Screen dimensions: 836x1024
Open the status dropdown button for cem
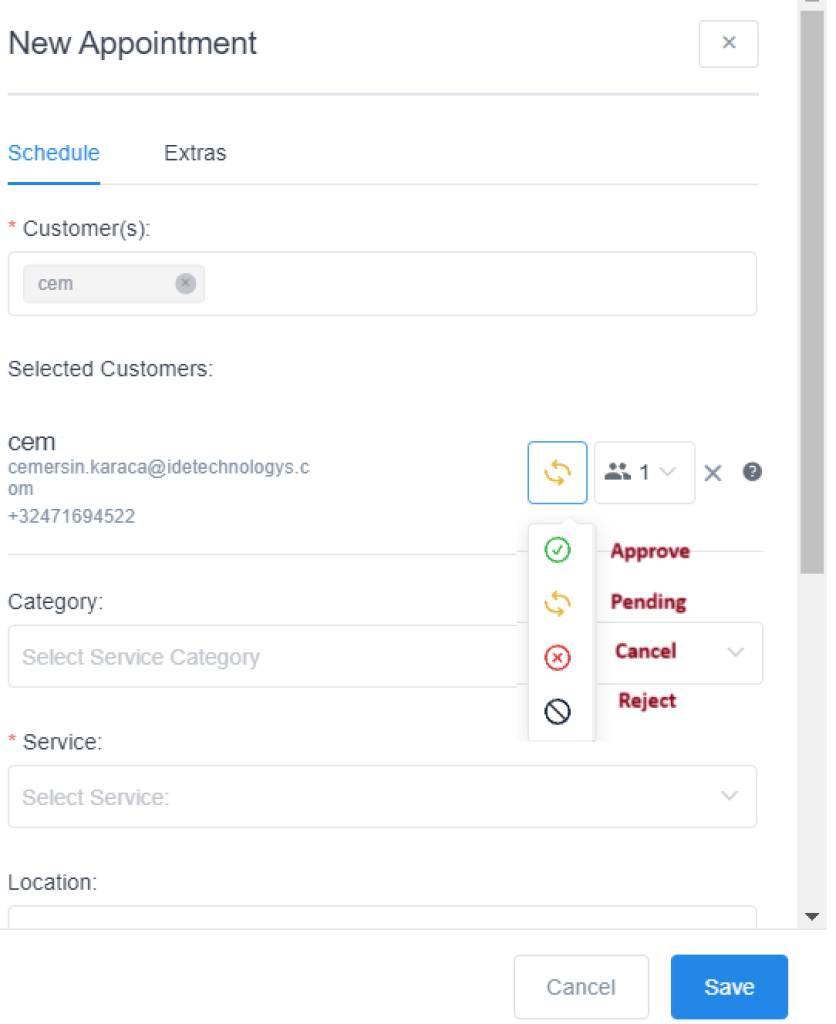pos(557,473)
